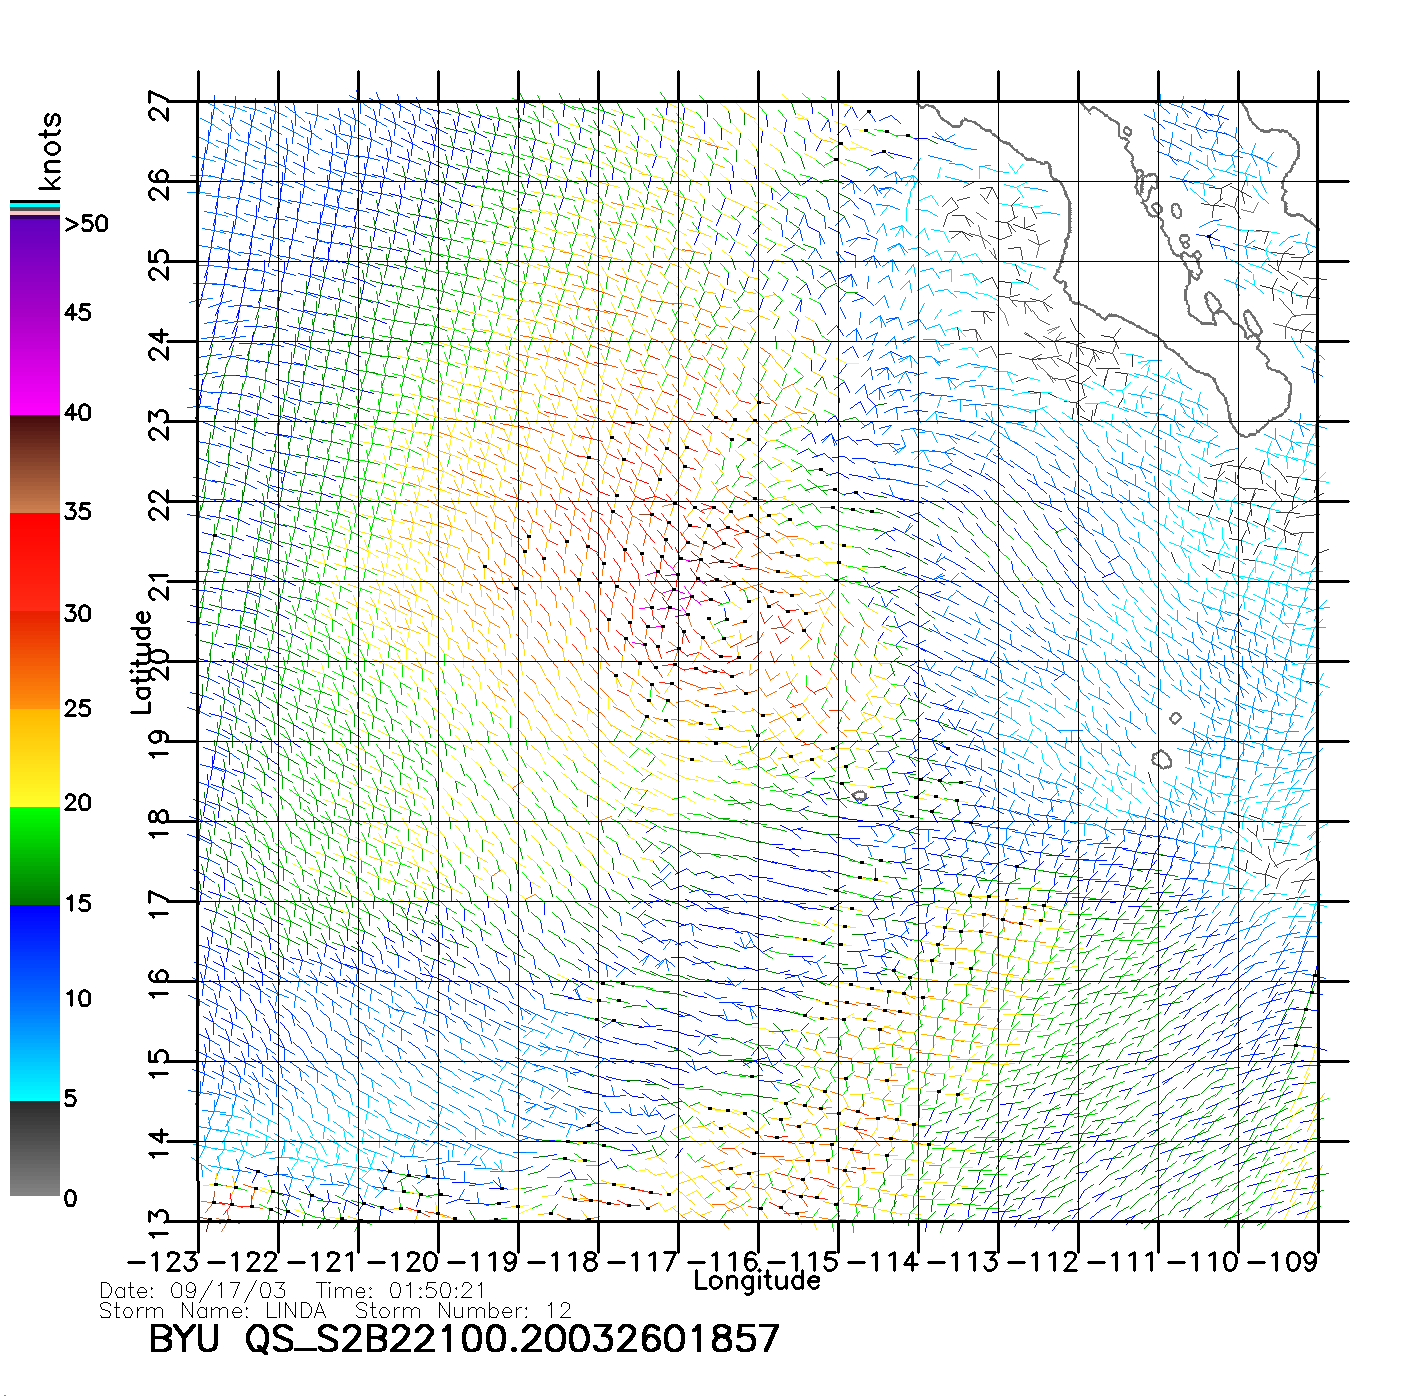1420x1400 pixels.
Task: Select the gray 0–5 knots legend band
Action: click(x=35, y=1148)
